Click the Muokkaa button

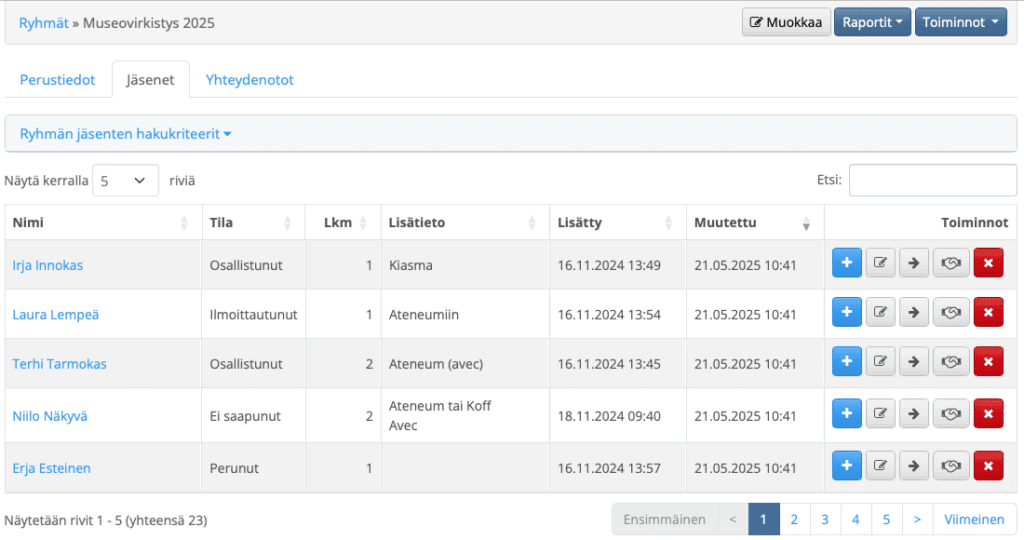pos(786,22)
